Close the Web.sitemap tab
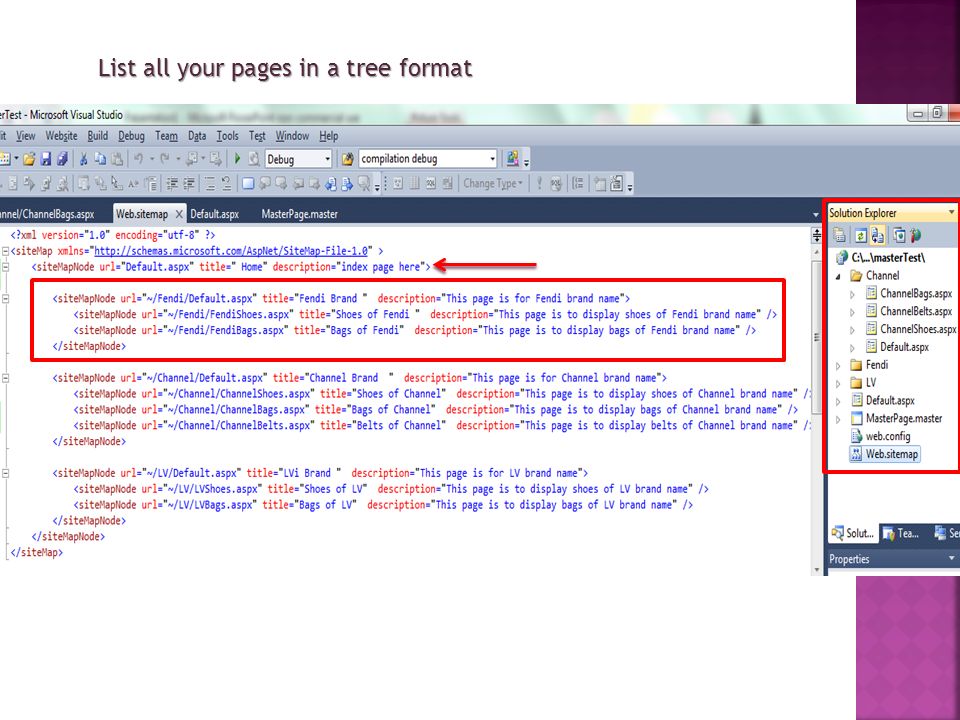 179,214
